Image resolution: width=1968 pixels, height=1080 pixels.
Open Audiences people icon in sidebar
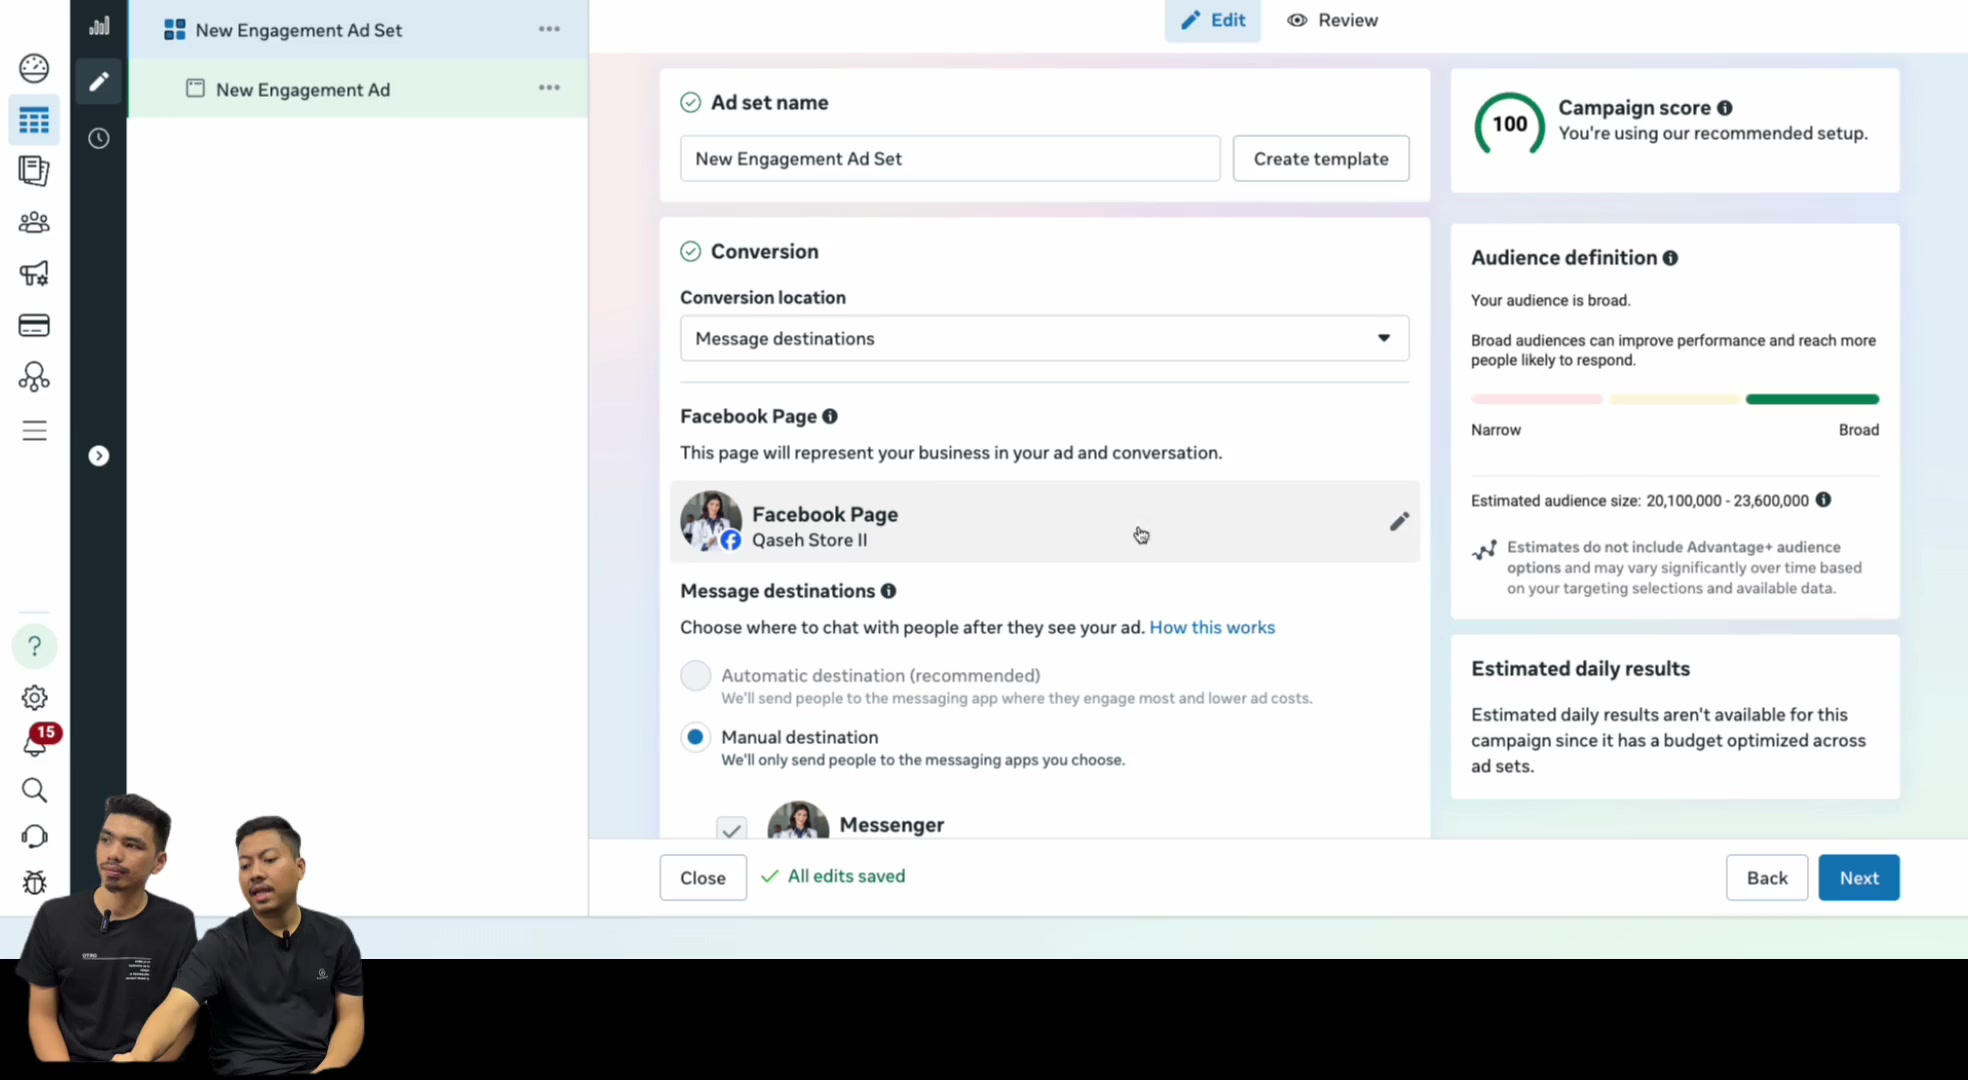click(x=34, y=222)
